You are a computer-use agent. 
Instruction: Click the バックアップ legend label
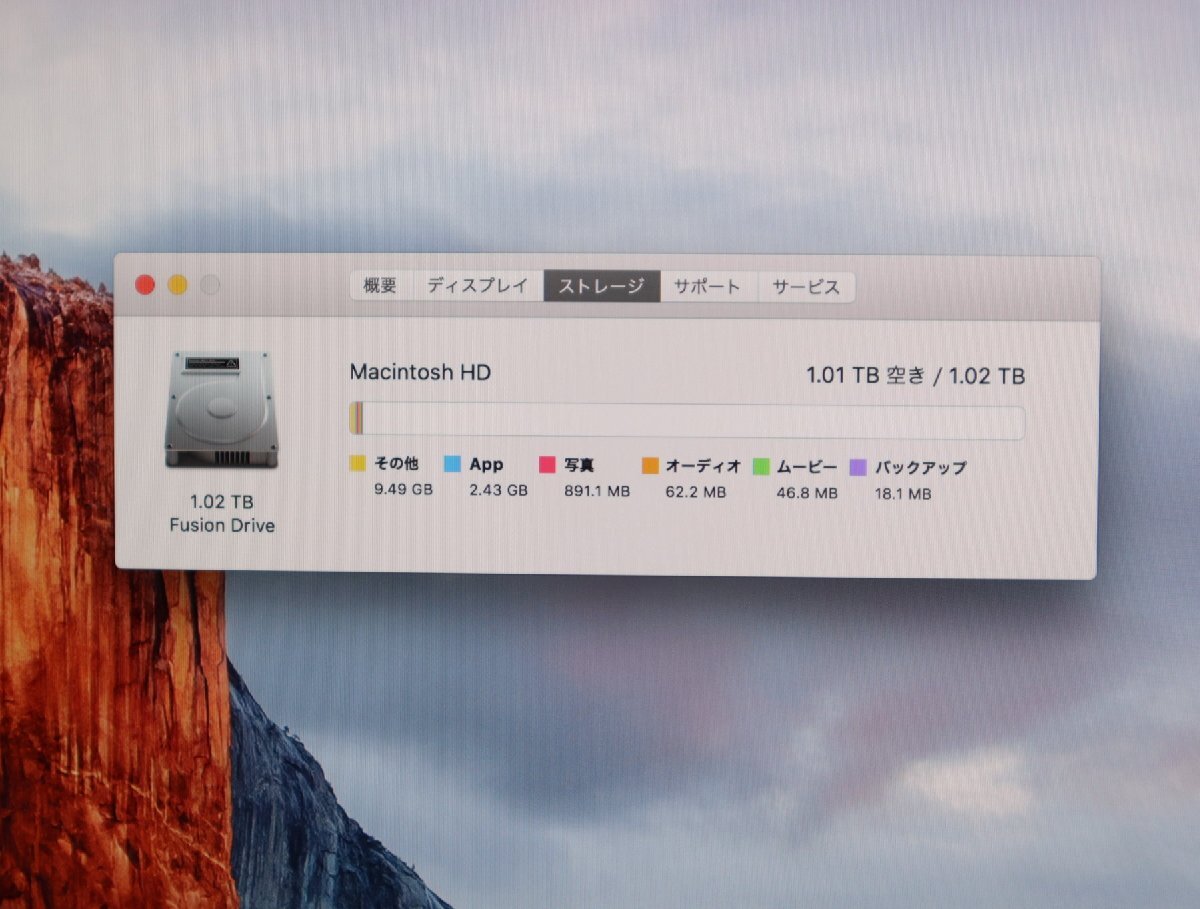click(921, 467)
